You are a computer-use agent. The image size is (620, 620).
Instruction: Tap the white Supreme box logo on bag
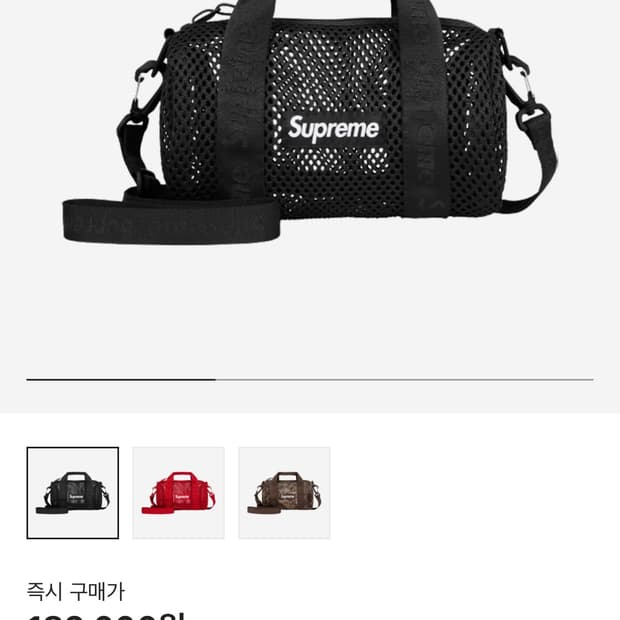click(334, 129)
